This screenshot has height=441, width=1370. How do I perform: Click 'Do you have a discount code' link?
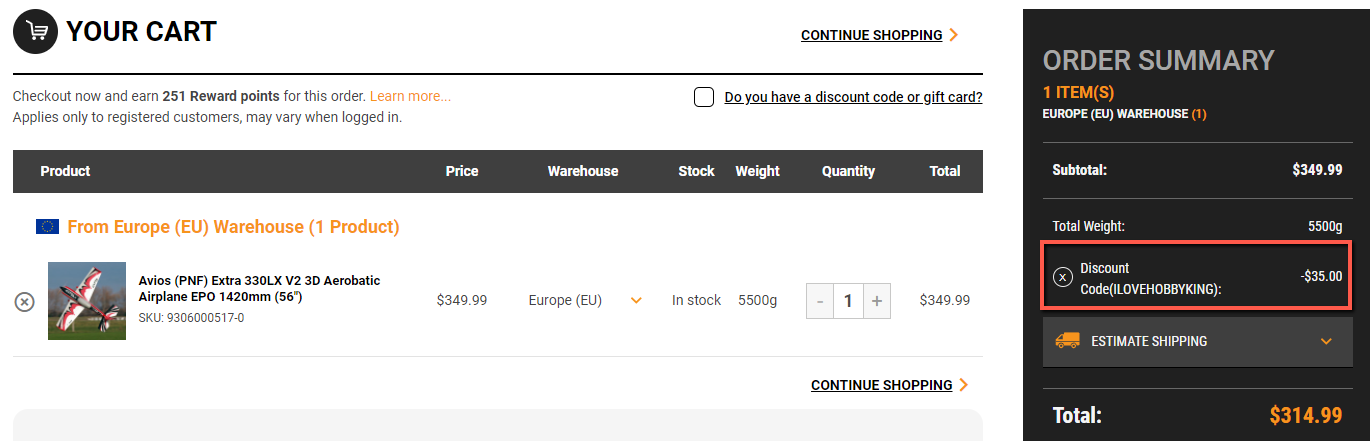(x=853, y=97)
